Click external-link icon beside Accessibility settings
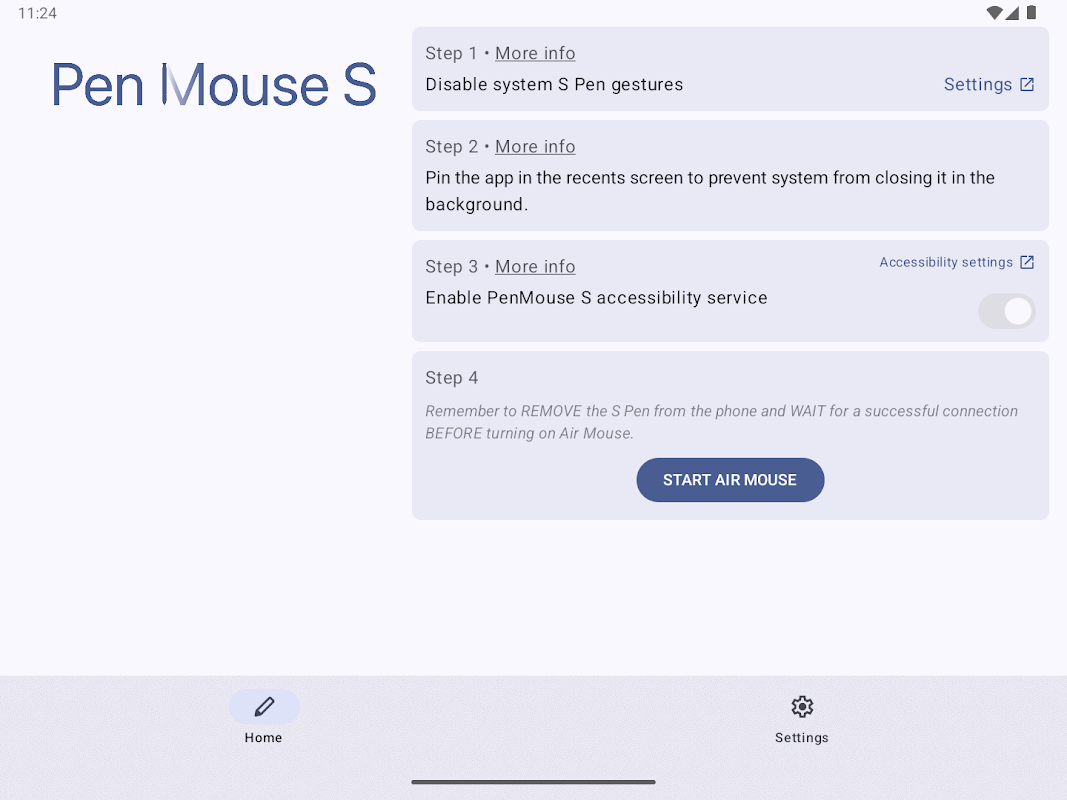The height and width of the screenshot is (800, 1067). tap(1027, 263)
